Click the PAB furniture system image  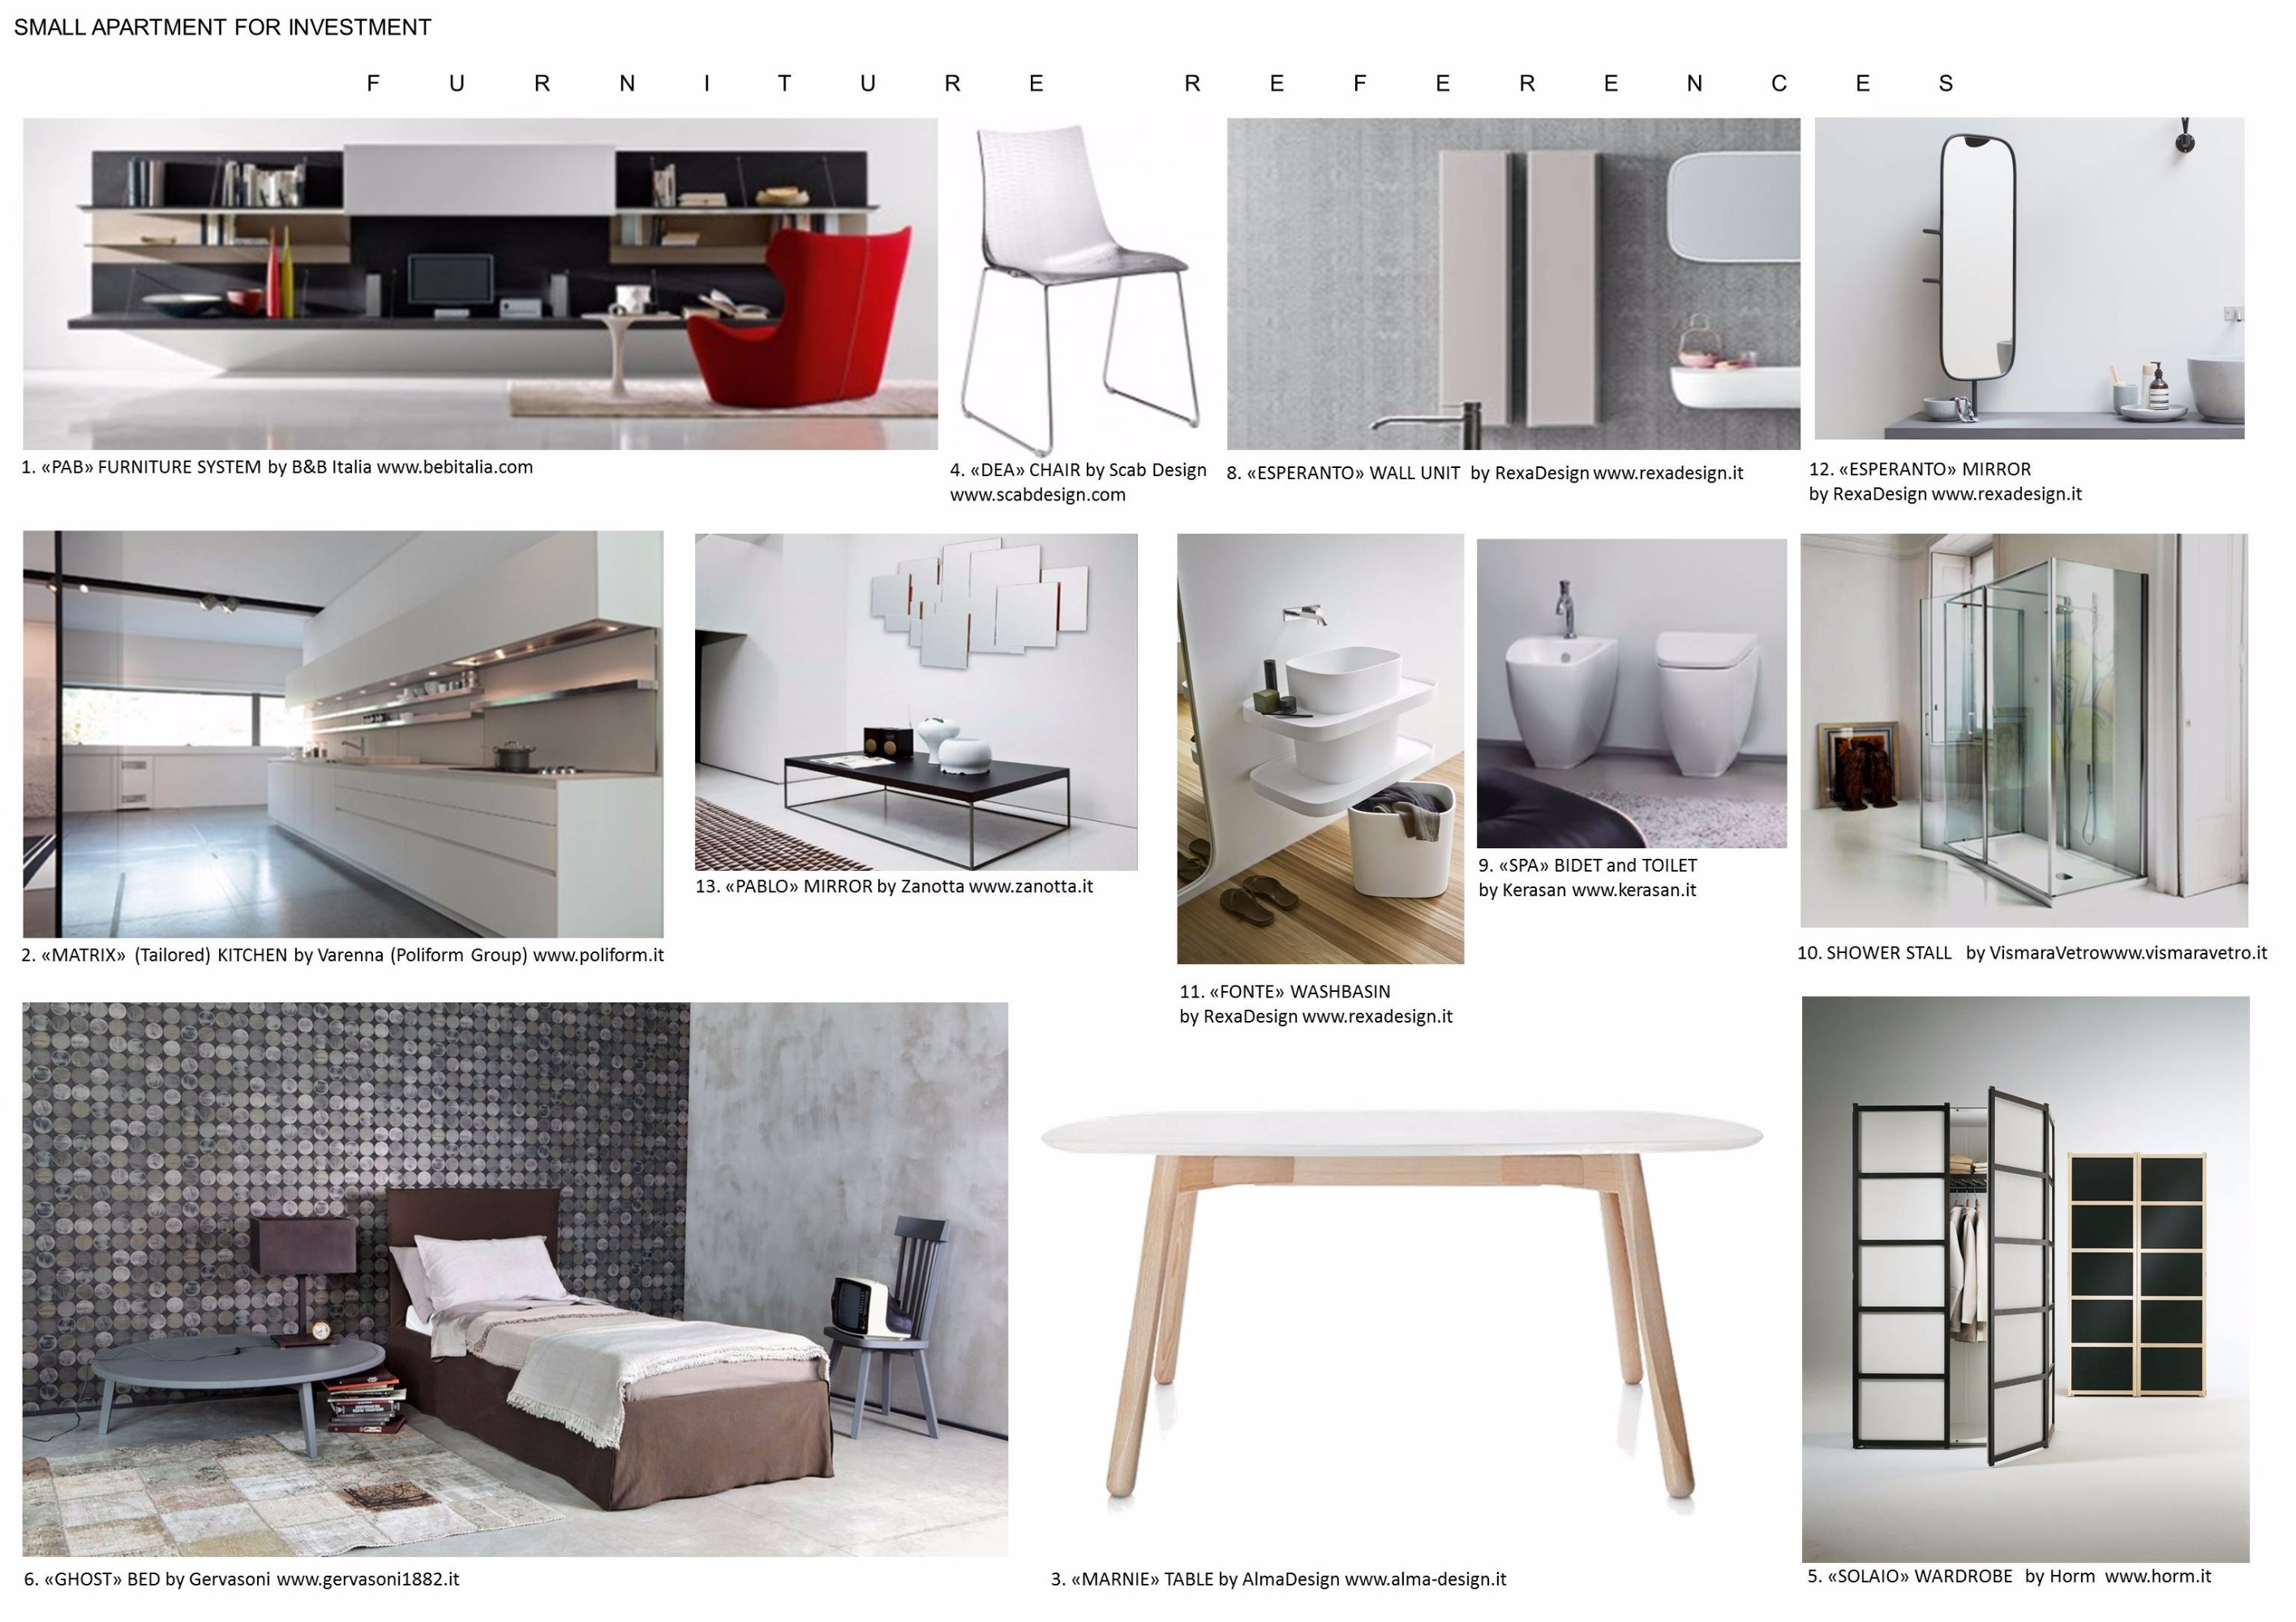tap(480, 284)
